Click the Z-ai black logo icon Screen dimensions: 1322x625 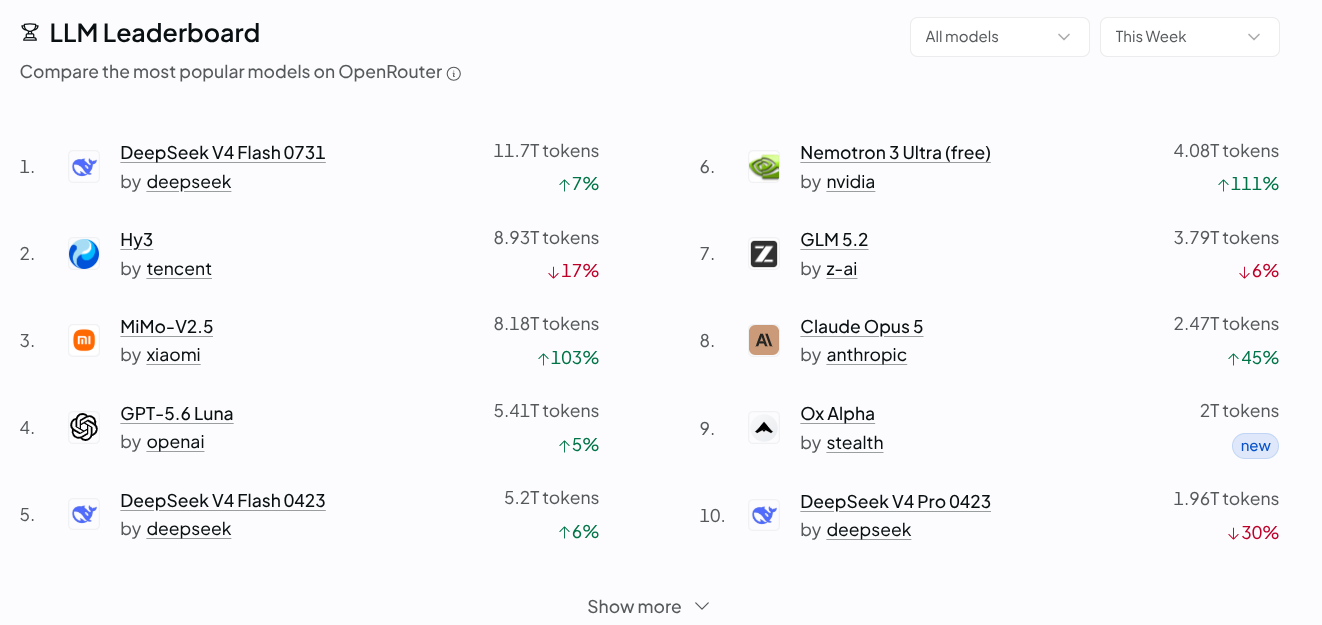764,254
